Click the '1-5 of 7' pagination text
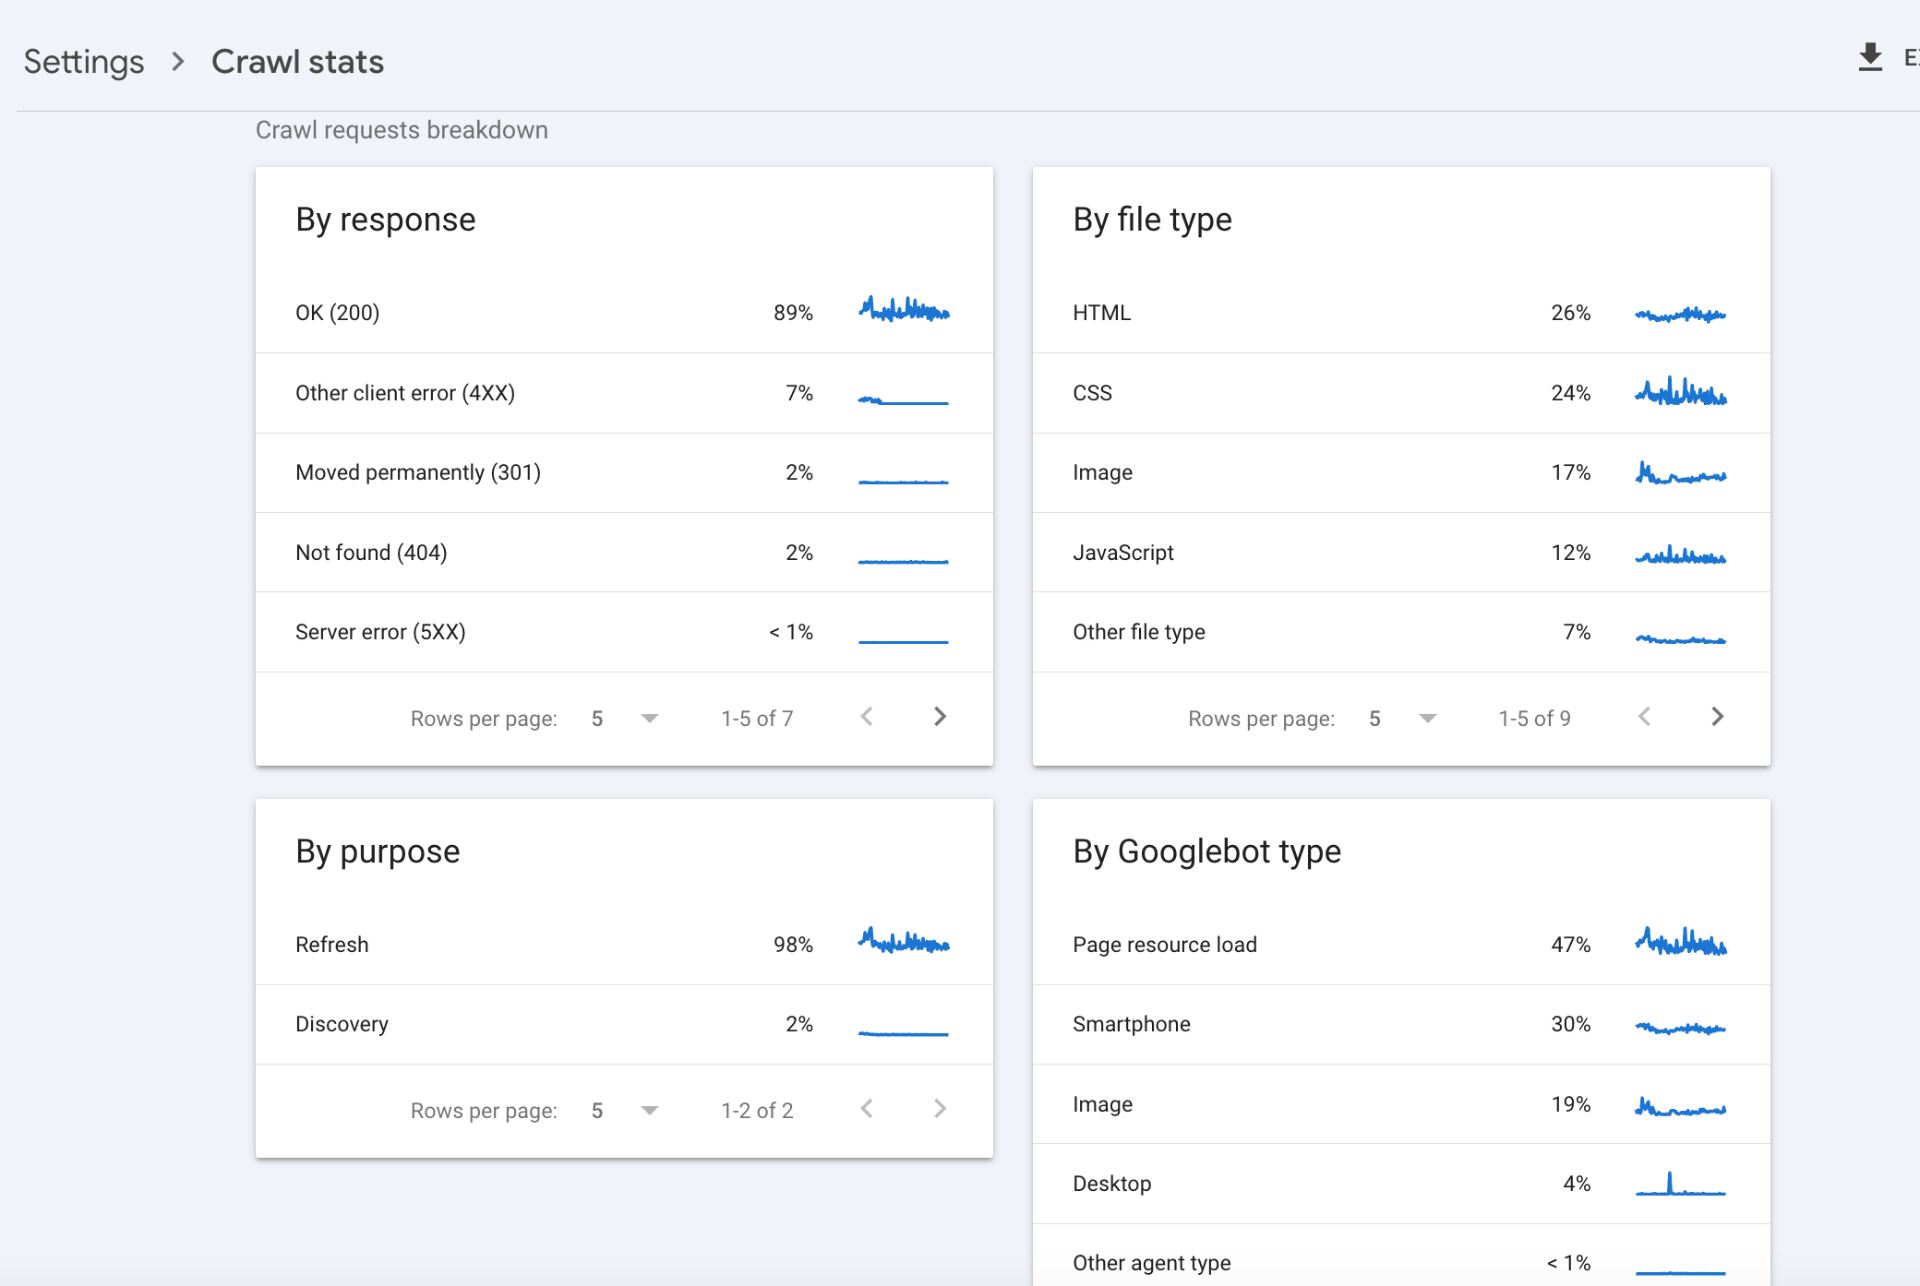This screenshot has width=1920, height=1286. pos(757,718)
